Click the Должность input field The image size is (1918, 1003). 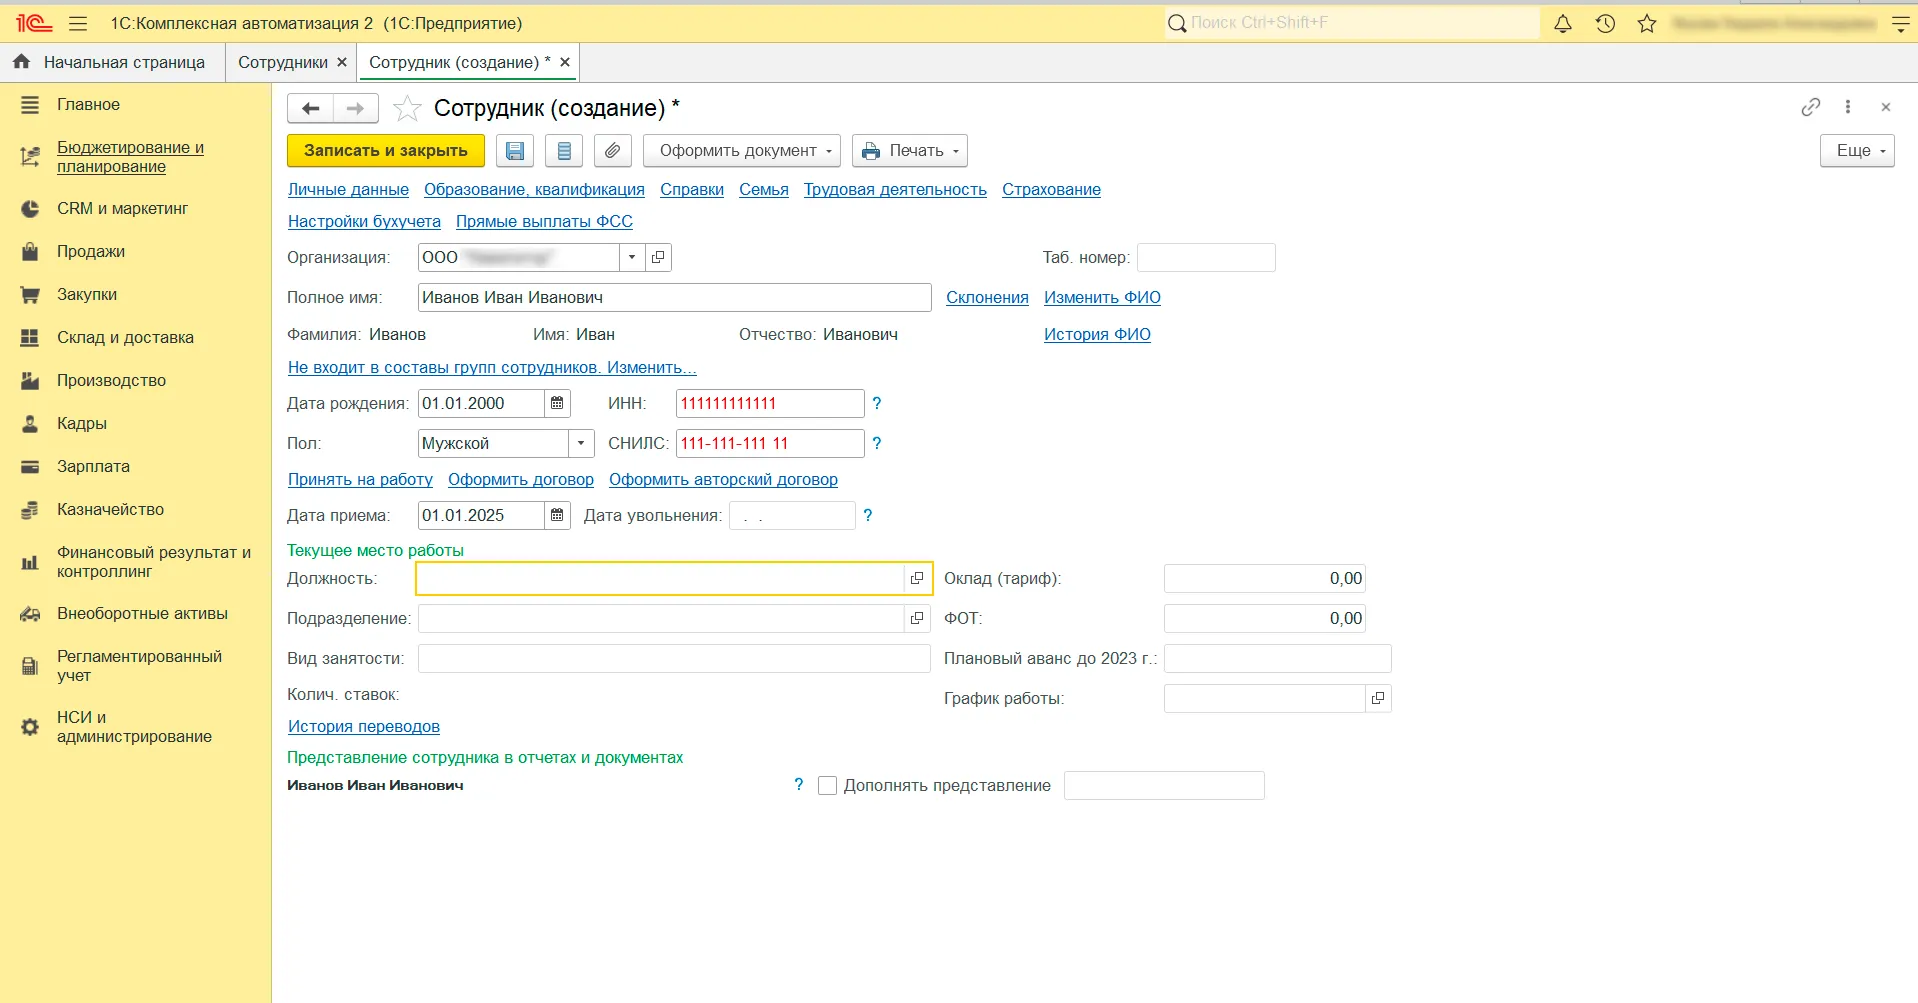click(x=660, y=578)
